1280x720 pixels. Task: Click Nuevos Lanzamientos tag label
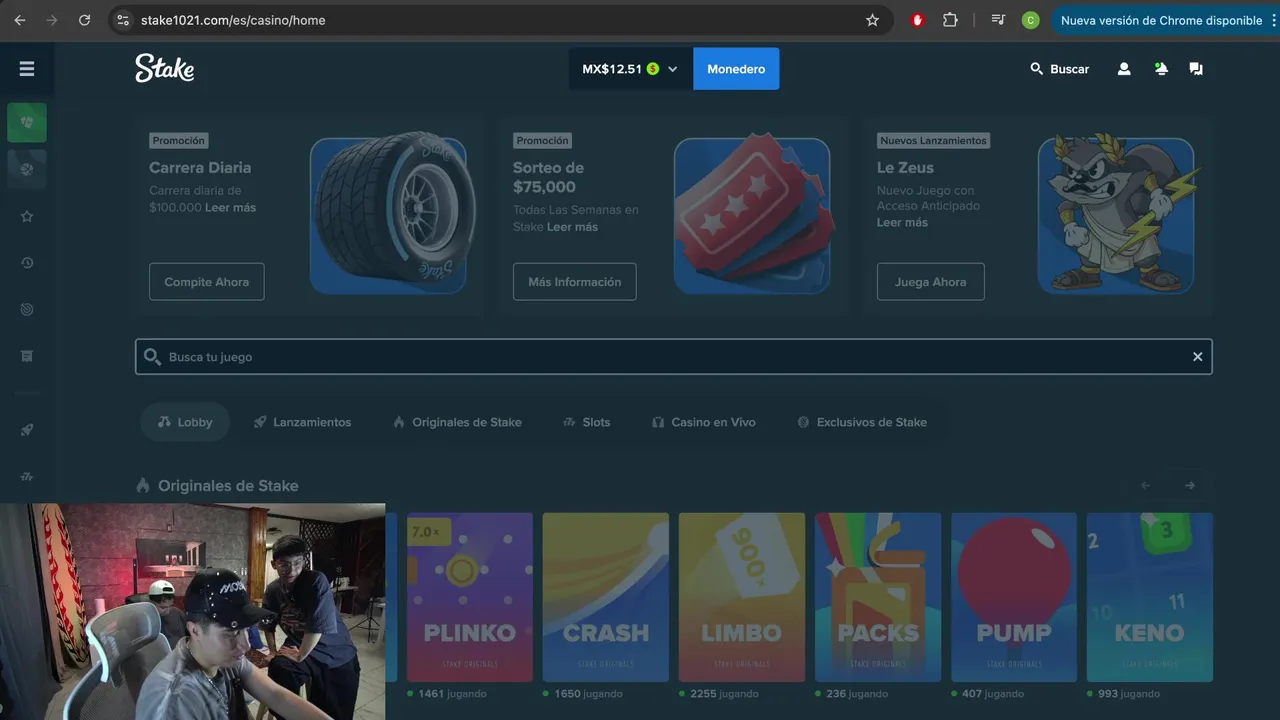tap(933, 141)
